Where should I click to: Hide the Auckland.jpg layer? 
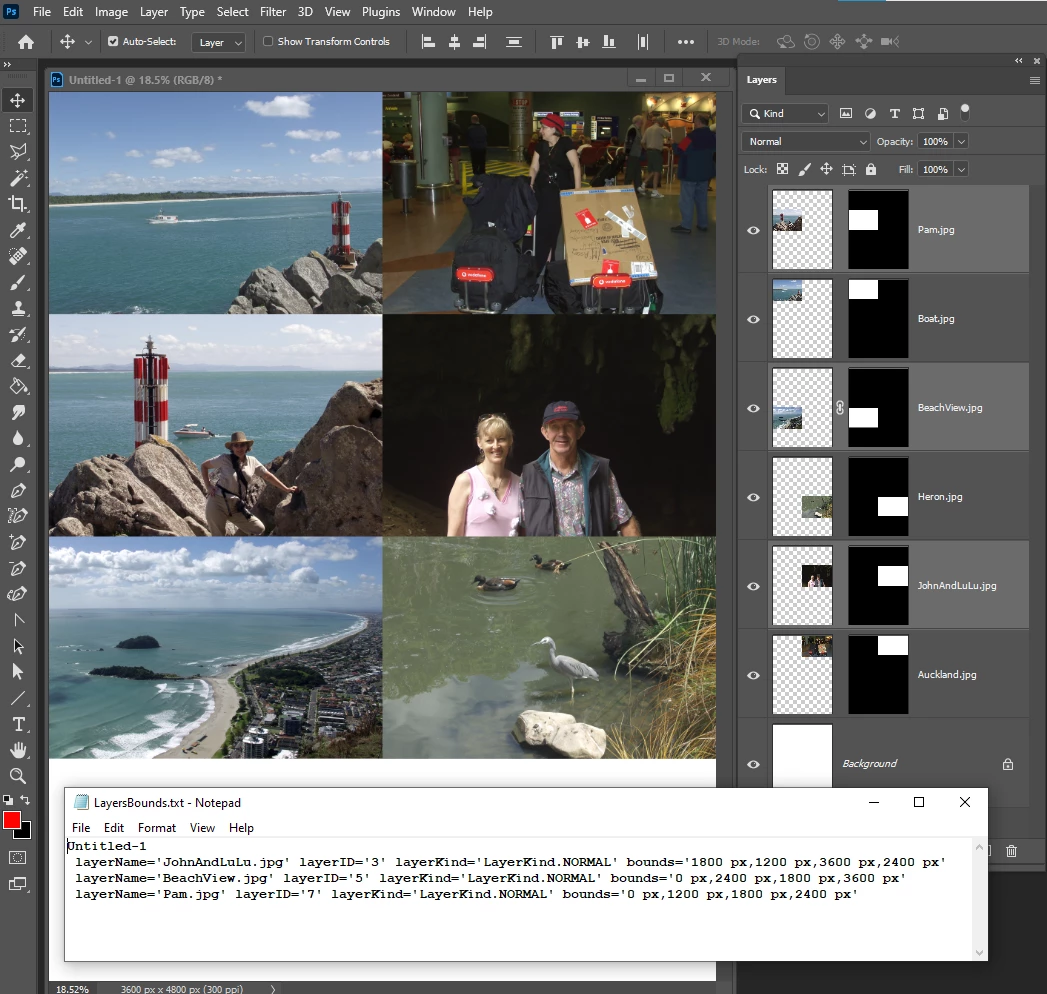point(753,675)
